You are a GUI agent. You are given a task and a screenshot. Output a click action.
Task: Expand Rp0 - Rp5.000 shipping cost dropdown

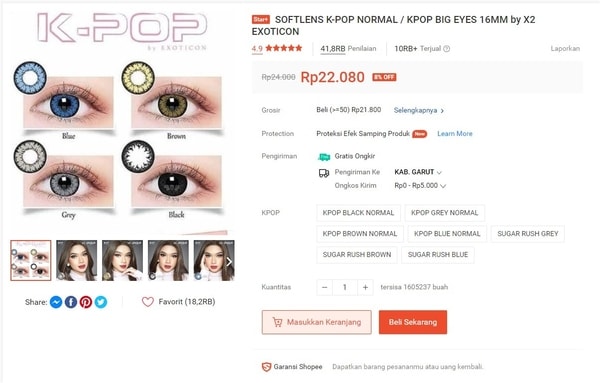point(420,186)
